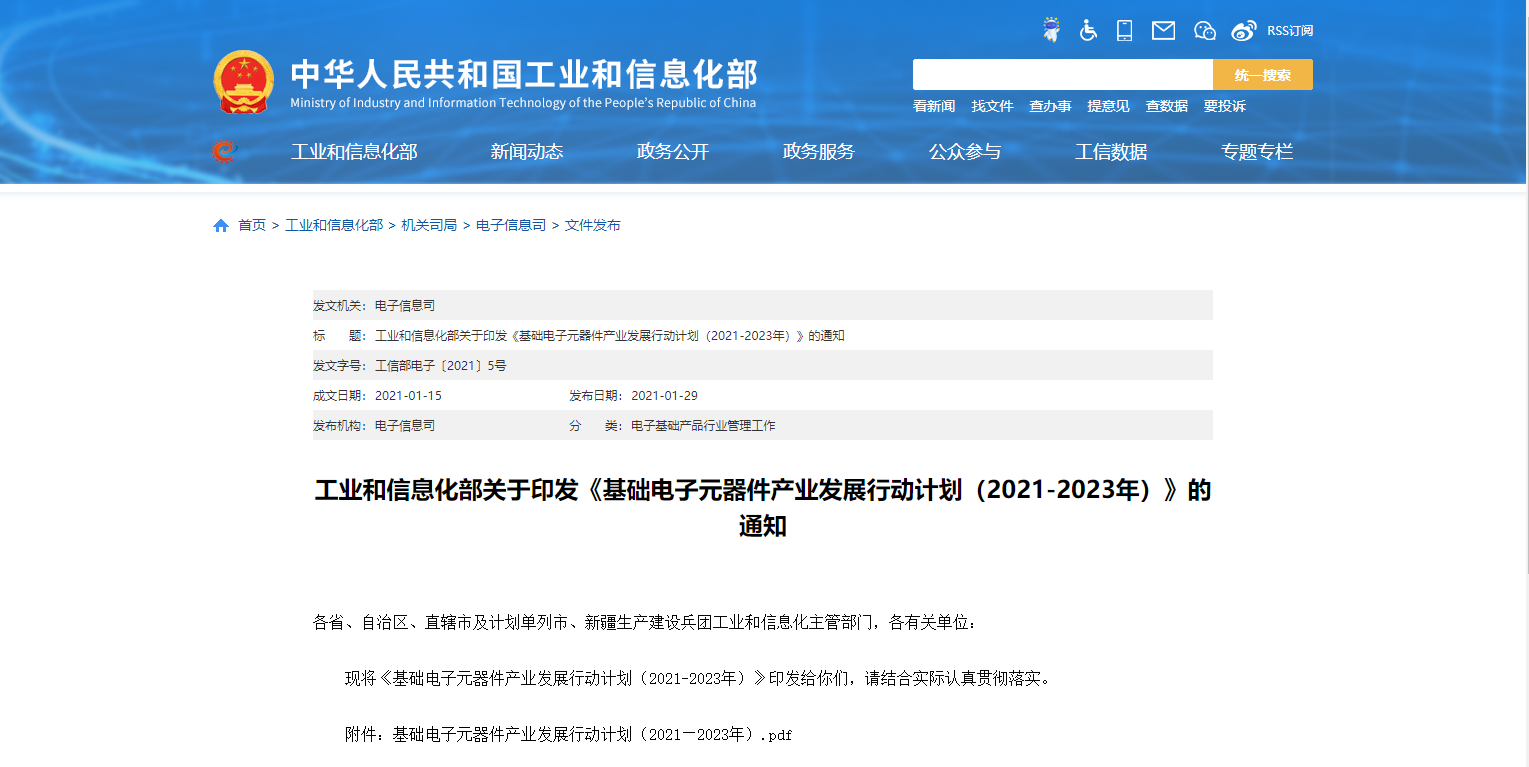Click the home icon in breadcrumb
This screenshot has height=767, width=1529.
pyautogui.click(x=221, y=226)
